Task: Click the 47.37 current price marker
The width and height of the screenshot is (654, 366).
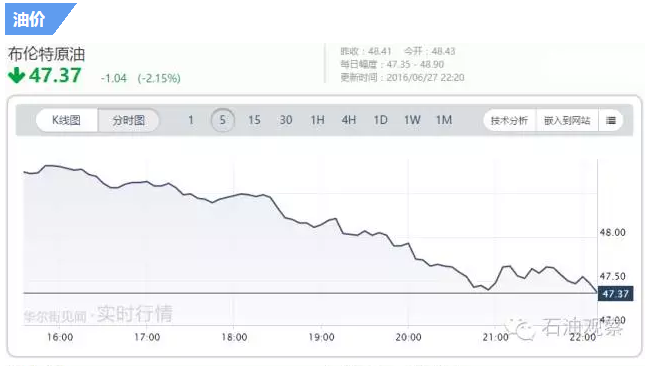Action: [616, 293]
